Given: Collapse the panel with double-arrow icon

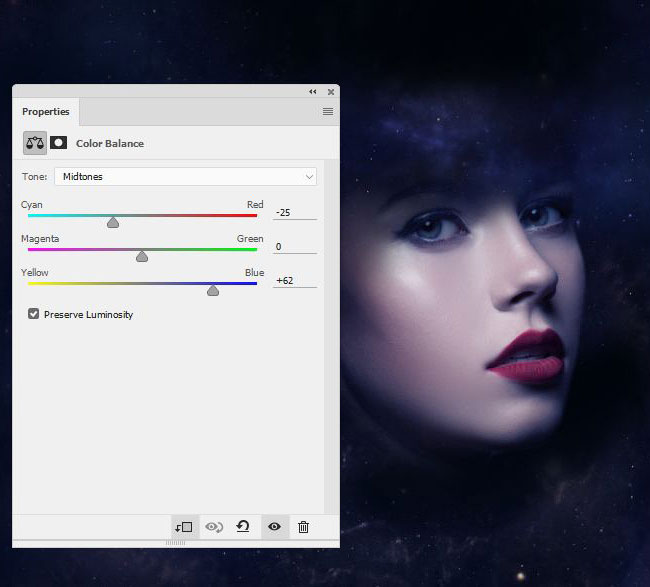Looking at the screenshot, I should point(313,92).
